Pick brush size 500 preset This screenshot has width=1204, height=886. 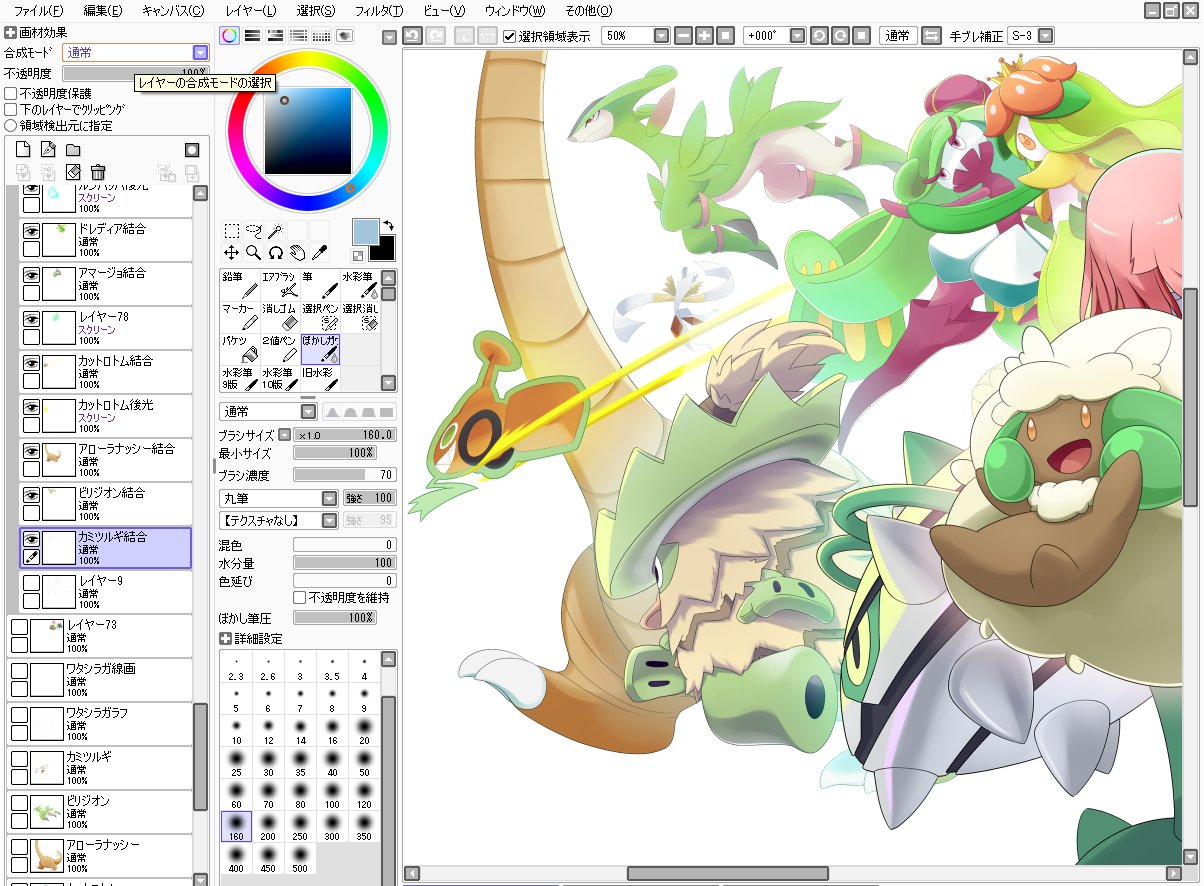(x=300, y=859)
